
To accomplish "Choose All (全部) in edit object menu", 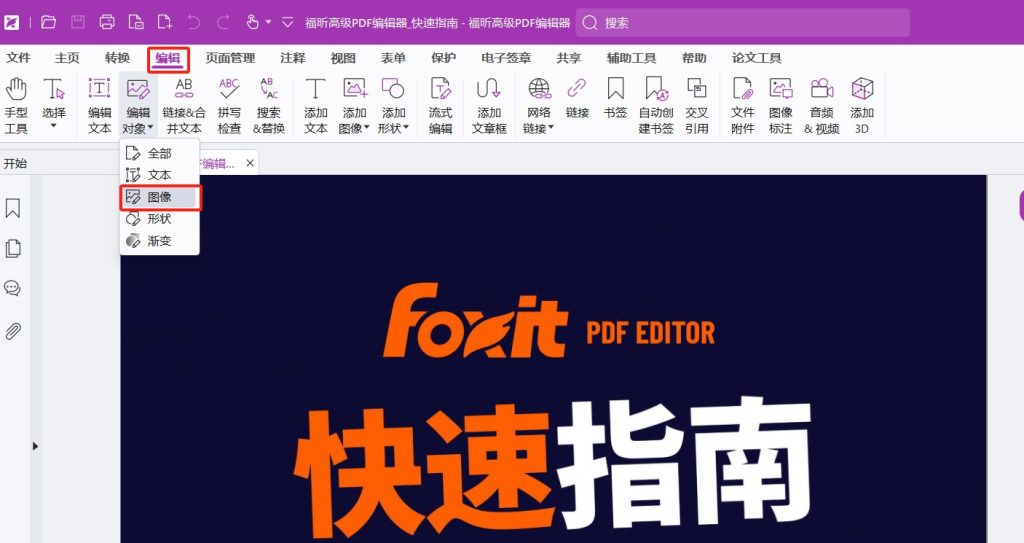I will point(159,153).
